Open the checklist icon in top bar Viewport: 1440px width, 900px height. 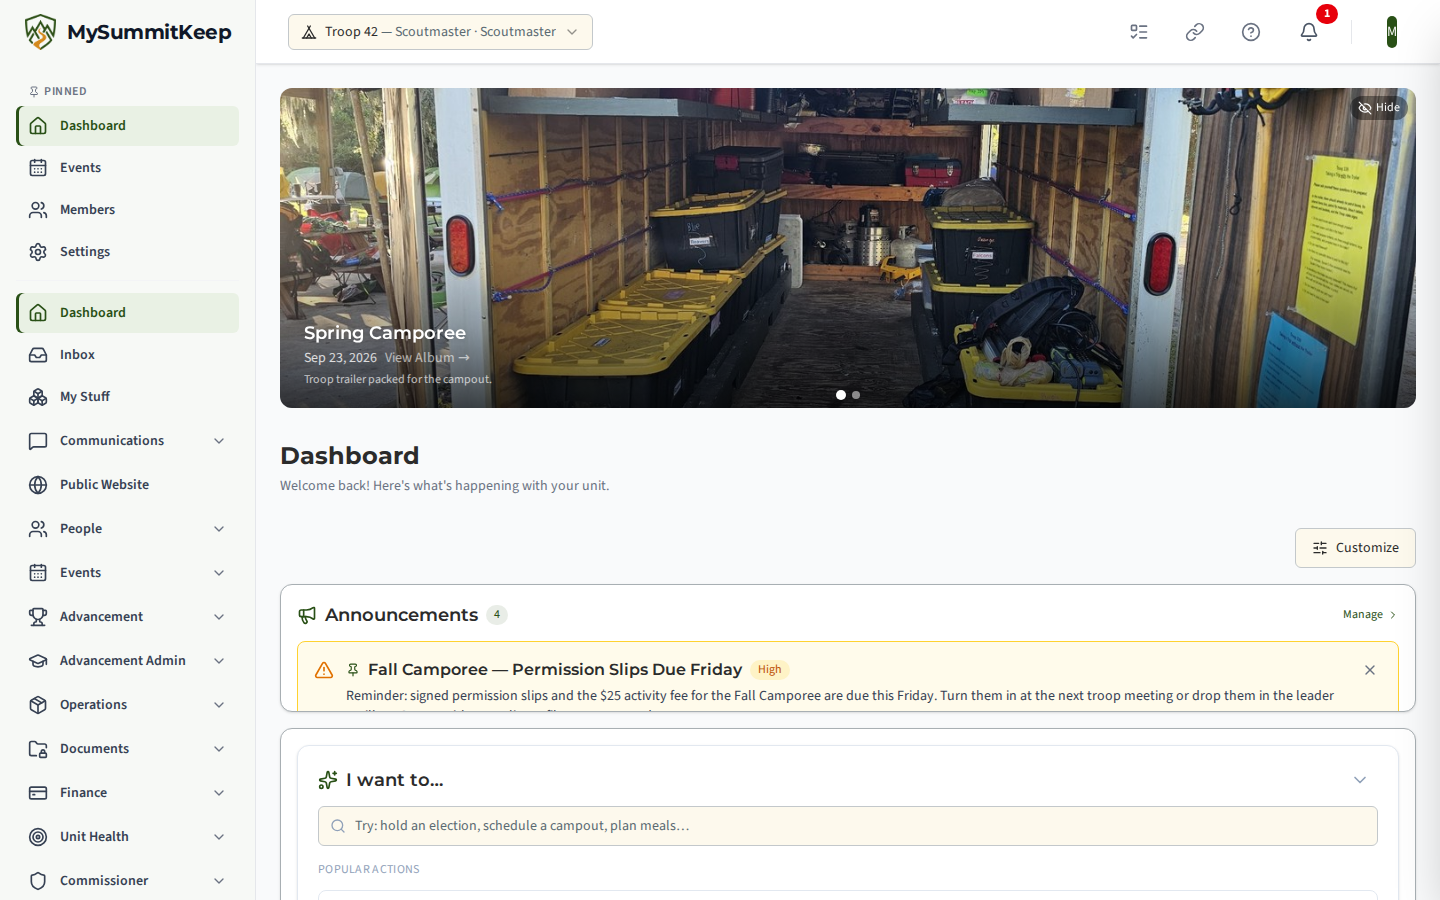1139,32
